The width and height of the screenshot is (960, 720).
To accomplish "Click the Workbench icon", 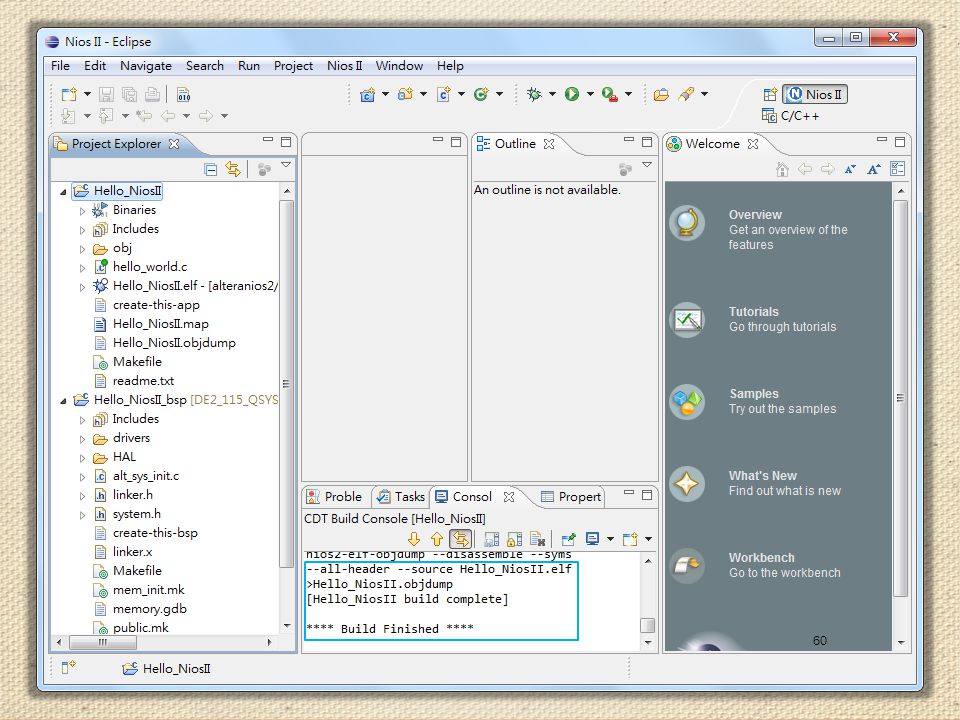I will [687, 566].
